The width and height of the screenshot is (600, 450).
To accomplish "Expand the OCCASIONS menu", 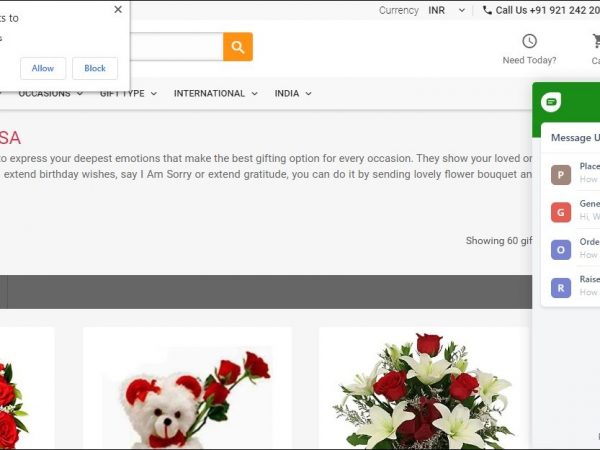I will [x=50, y=94].
